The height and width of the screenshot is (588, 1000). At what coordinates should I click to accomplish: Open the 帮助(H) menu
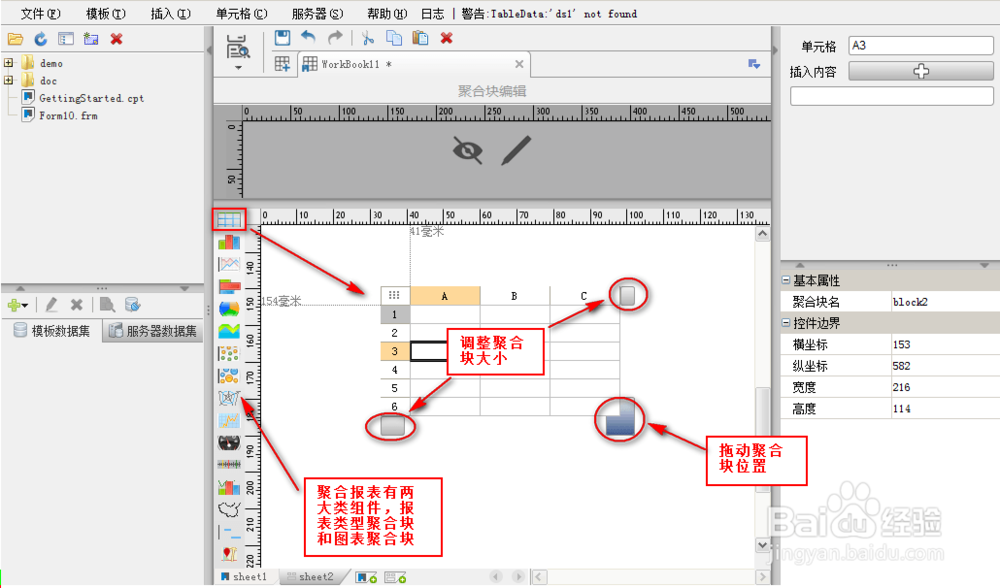(386, 13)
